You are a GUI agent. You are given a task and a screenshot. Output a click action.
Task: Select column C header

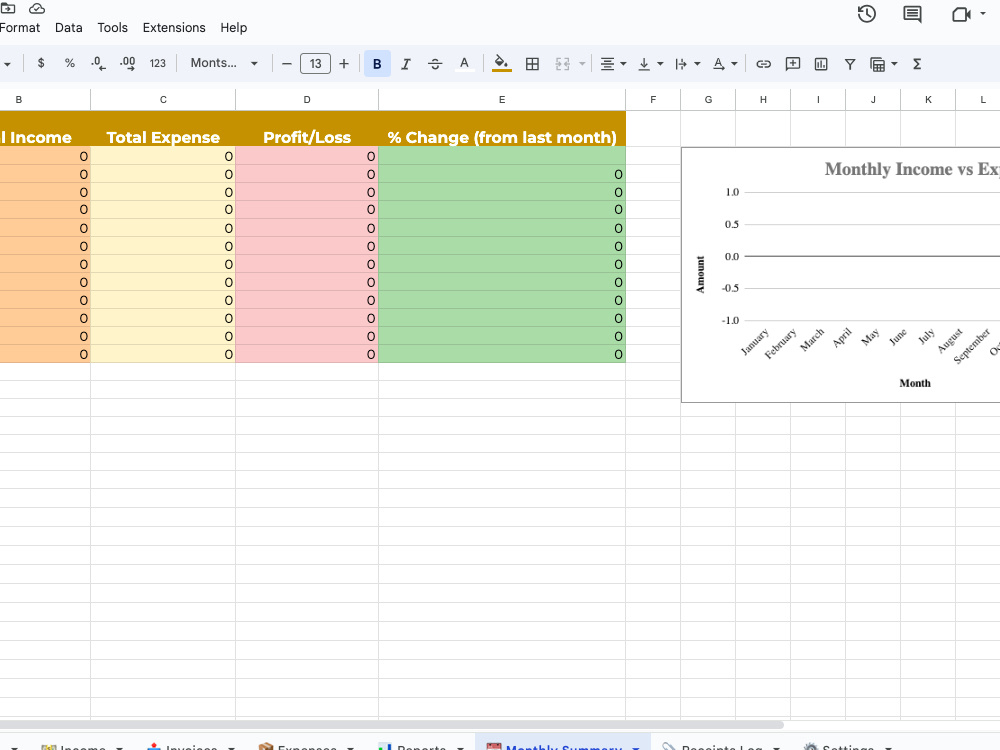point(163,99)
